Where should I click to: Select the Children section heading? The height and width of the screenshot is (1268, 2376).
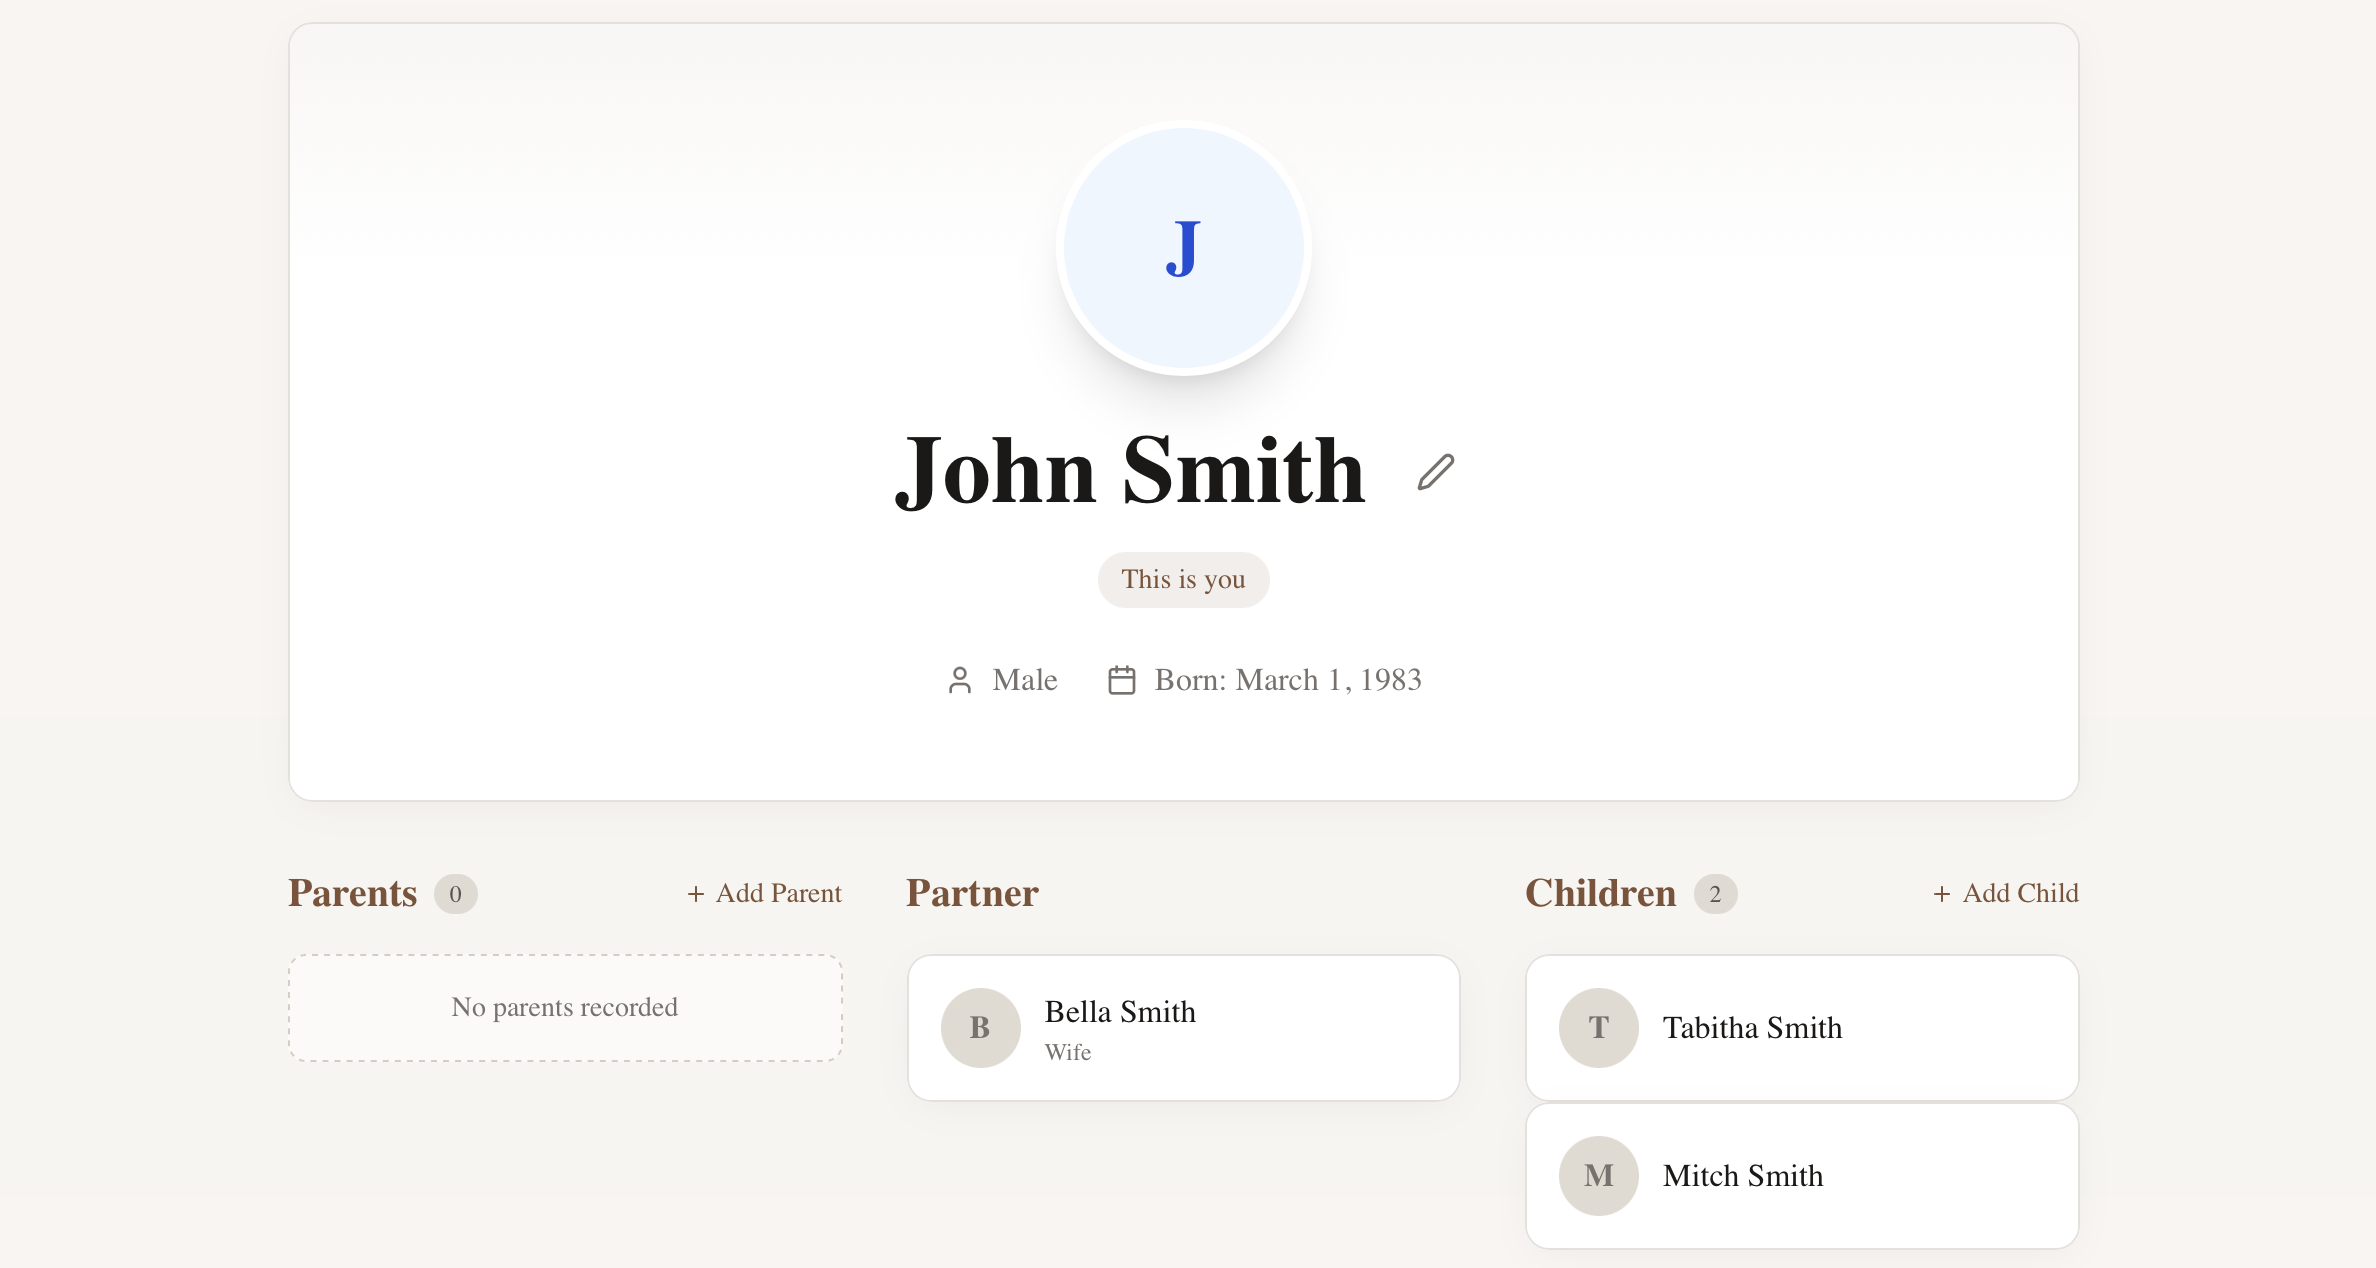(x=1601, y=893)
